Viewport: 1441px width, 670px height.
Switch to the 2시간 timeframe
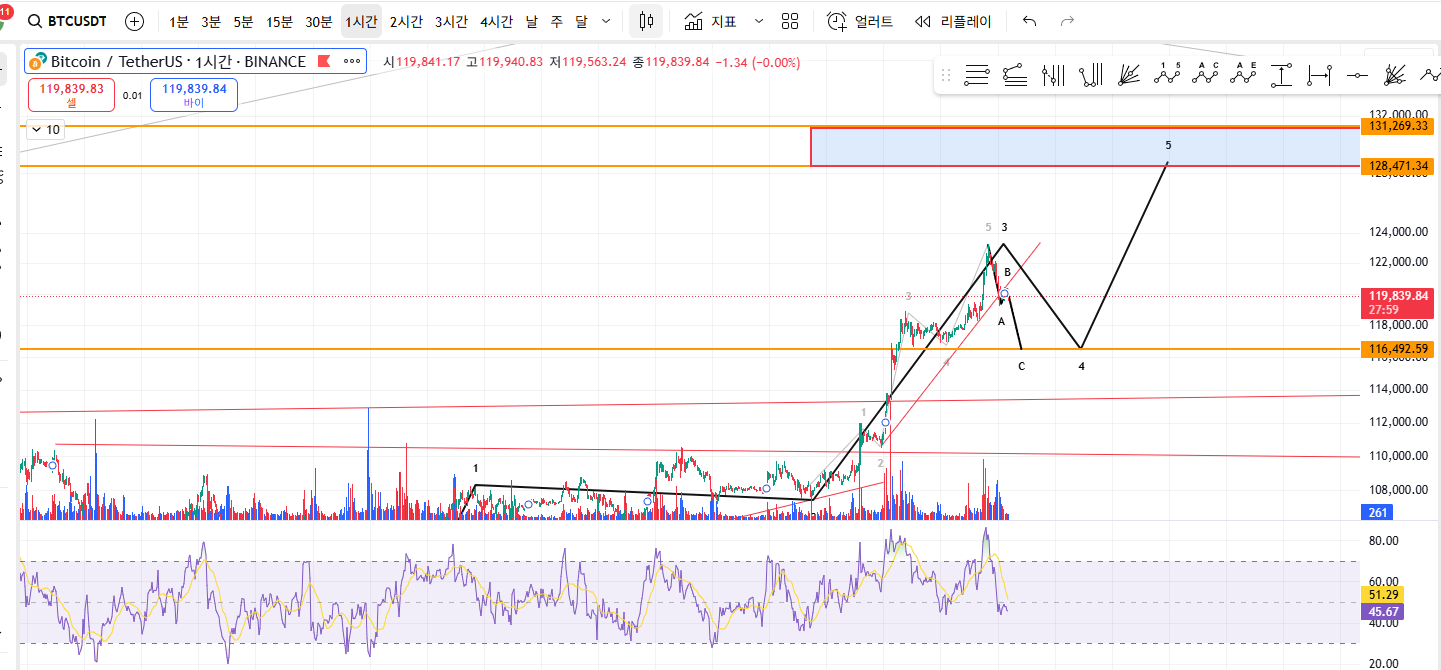pyautogui.click(x=406, y=21)
